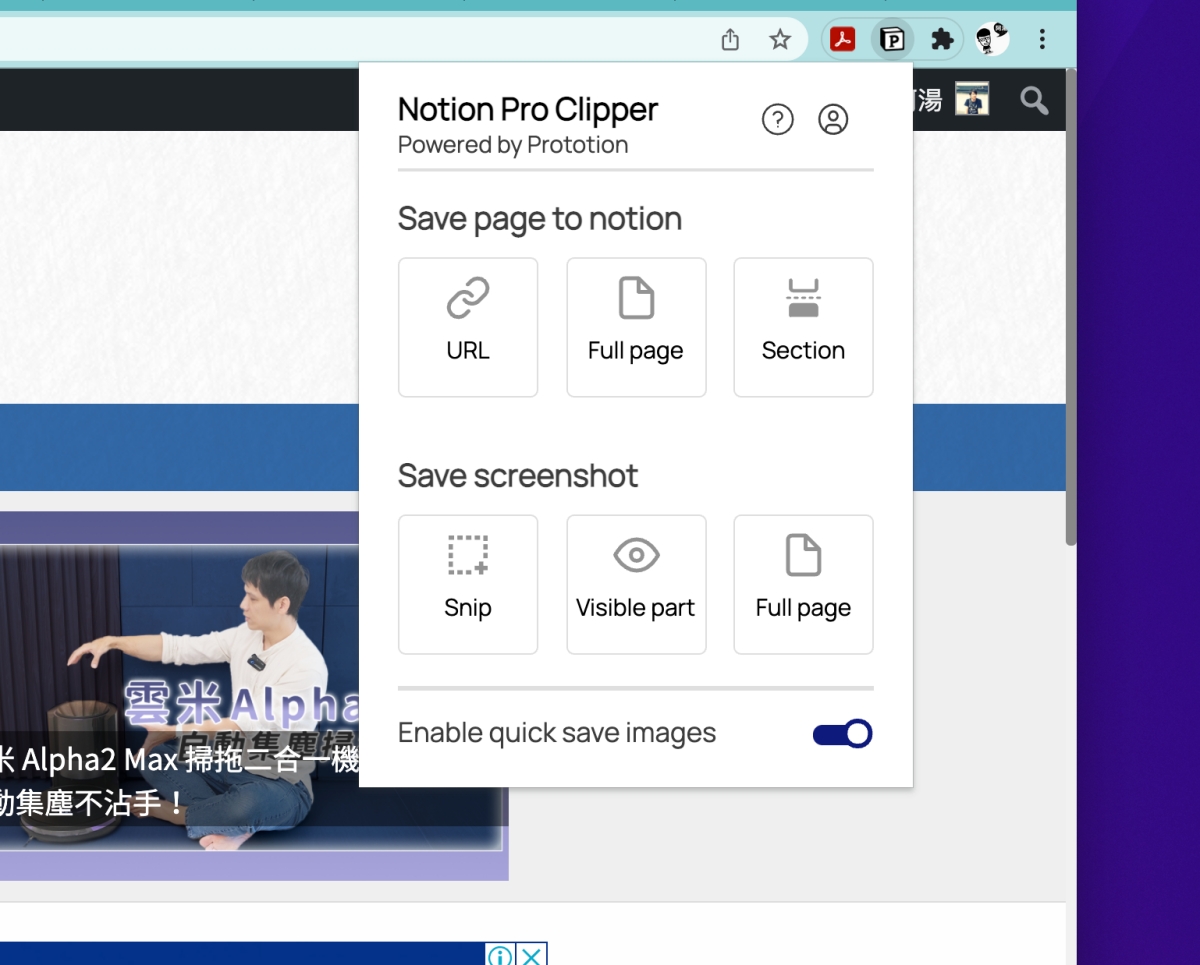Open the website search magnifier
This screenshot has height=965, width=1200.
click(1034, 100)
